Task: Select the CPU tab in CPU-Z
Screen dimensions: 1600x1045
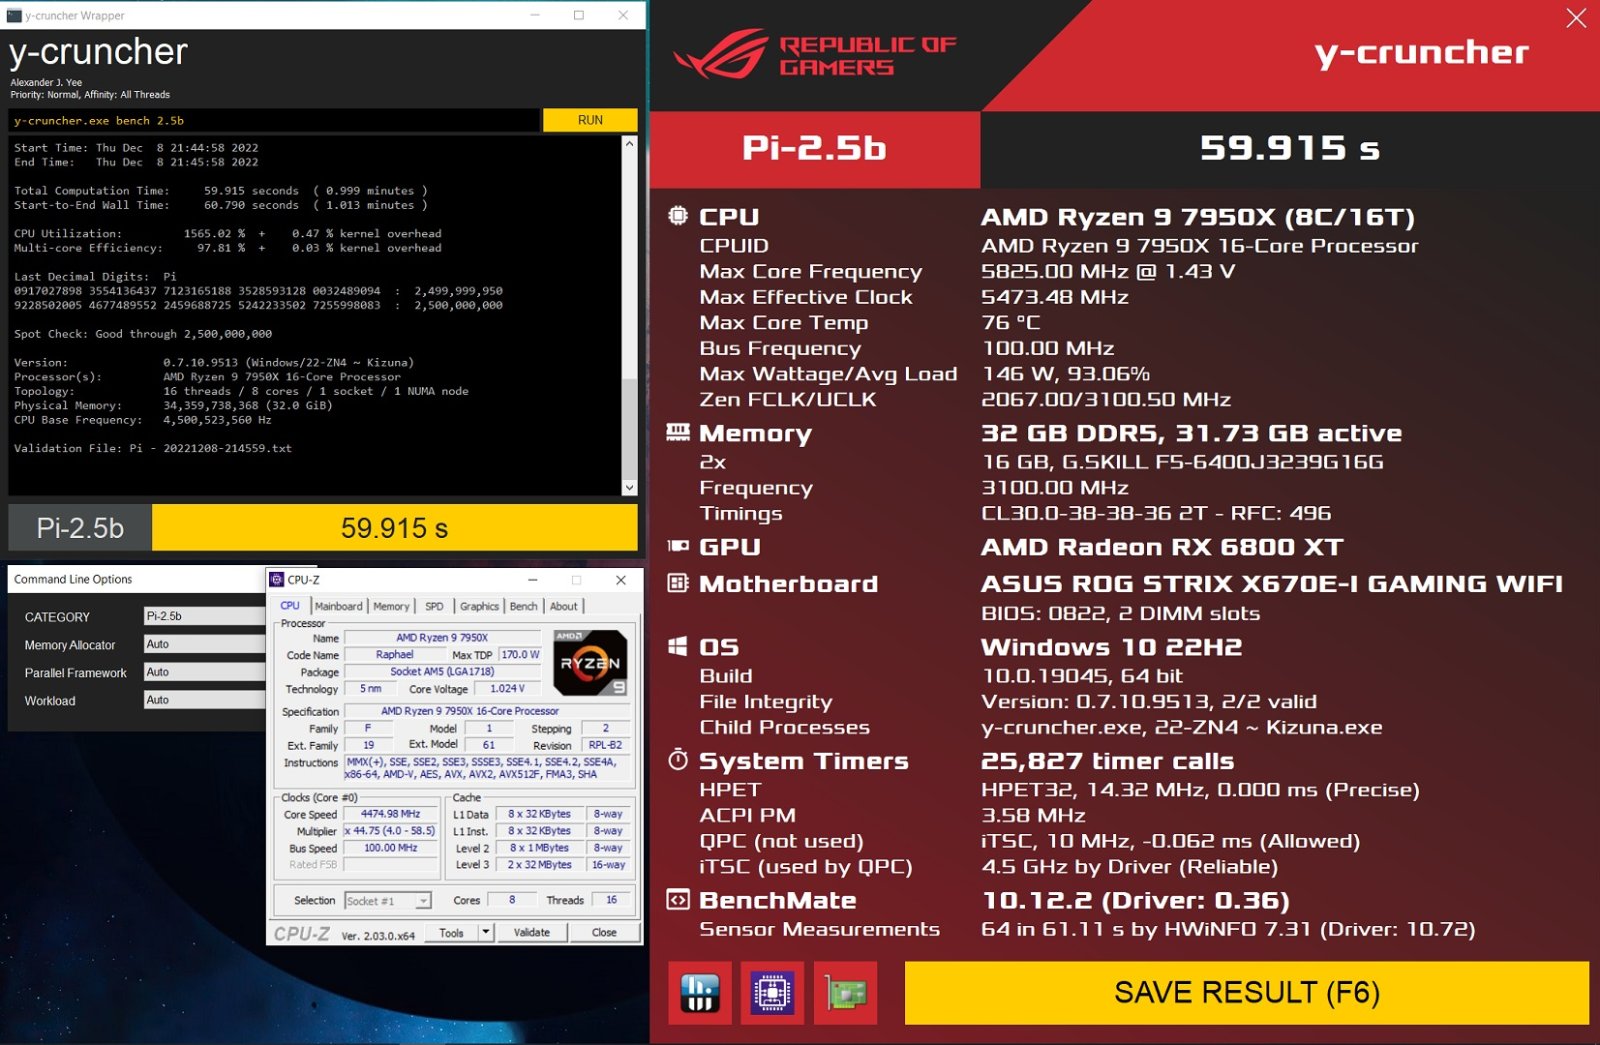Action: (290, 605)
